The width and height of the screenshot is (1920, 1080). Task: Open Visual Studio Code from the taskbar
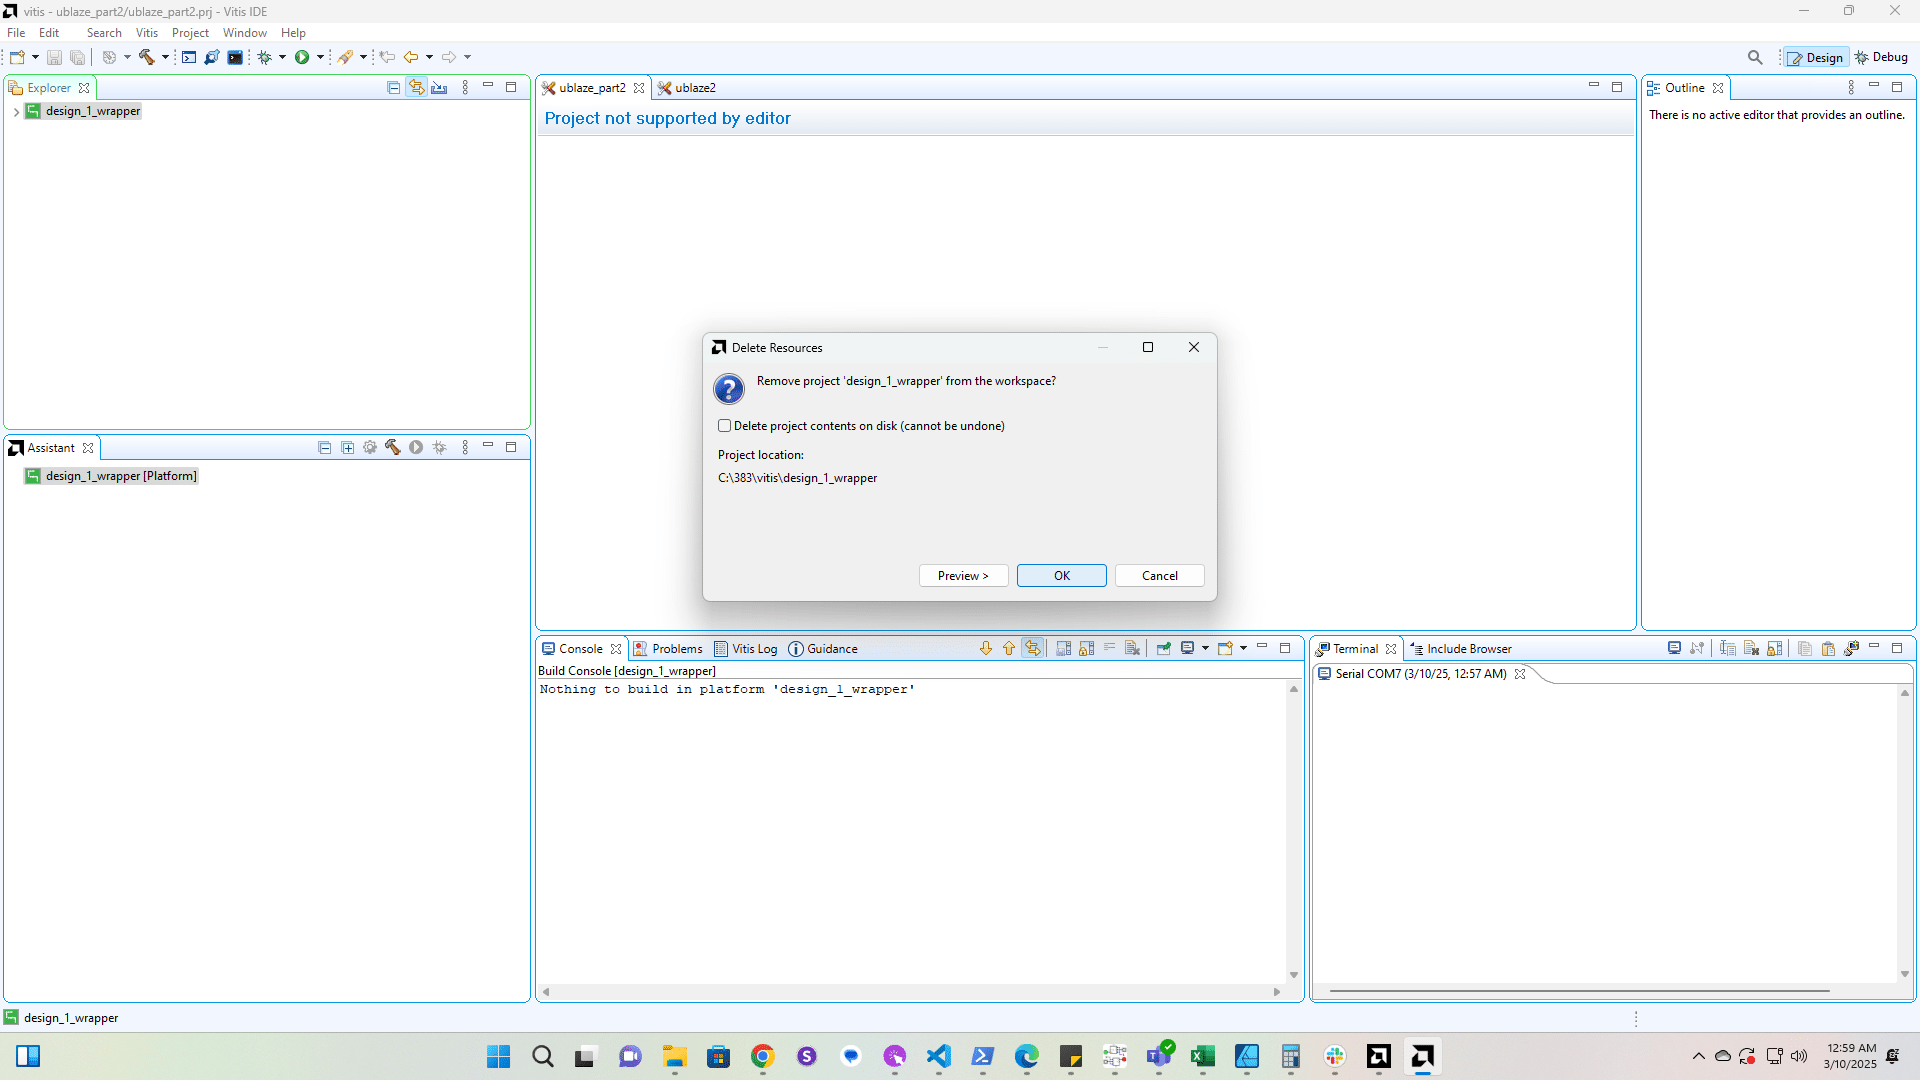[938, 1057]
